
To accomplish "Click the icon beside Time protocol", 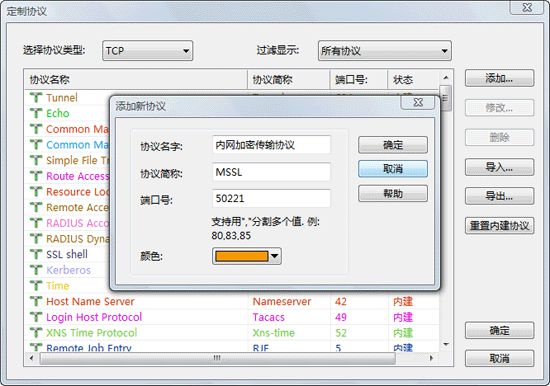I will (36, 286).
